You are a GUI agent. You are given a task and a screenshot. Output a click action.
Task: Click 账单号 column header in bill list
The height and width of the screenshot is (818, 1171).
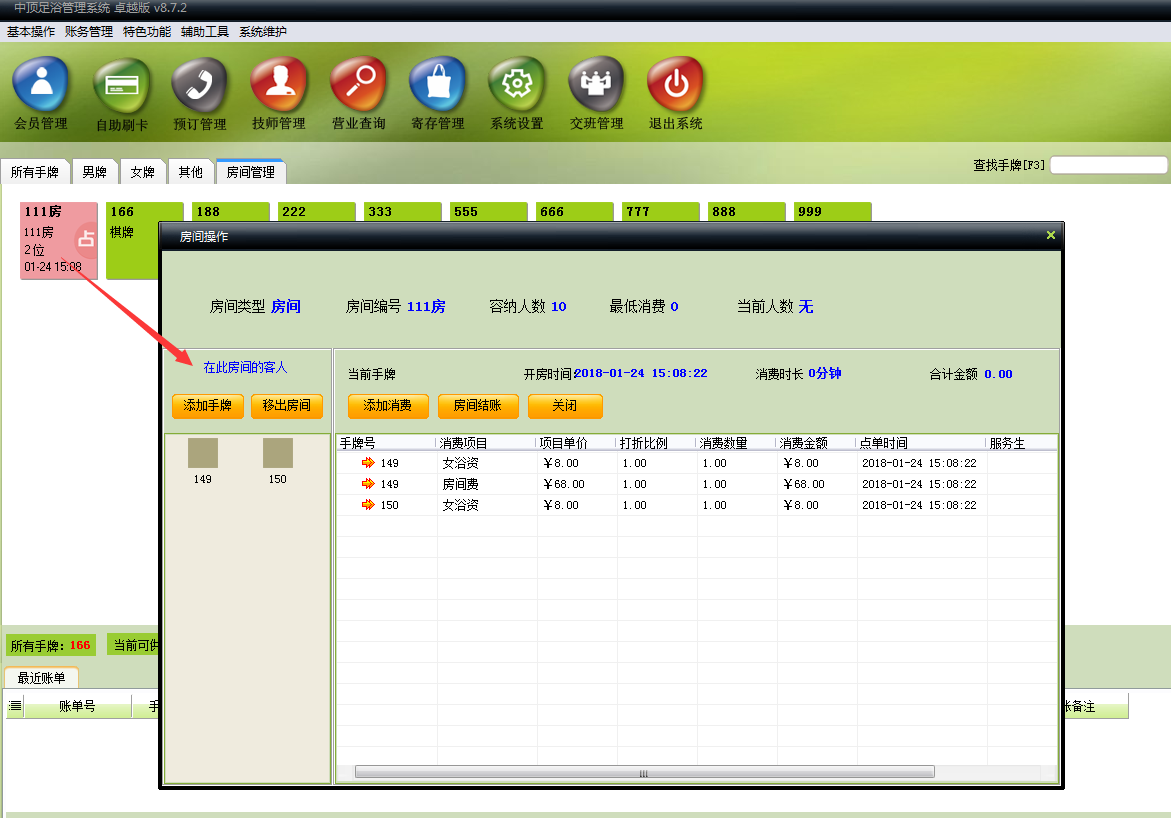78,706
